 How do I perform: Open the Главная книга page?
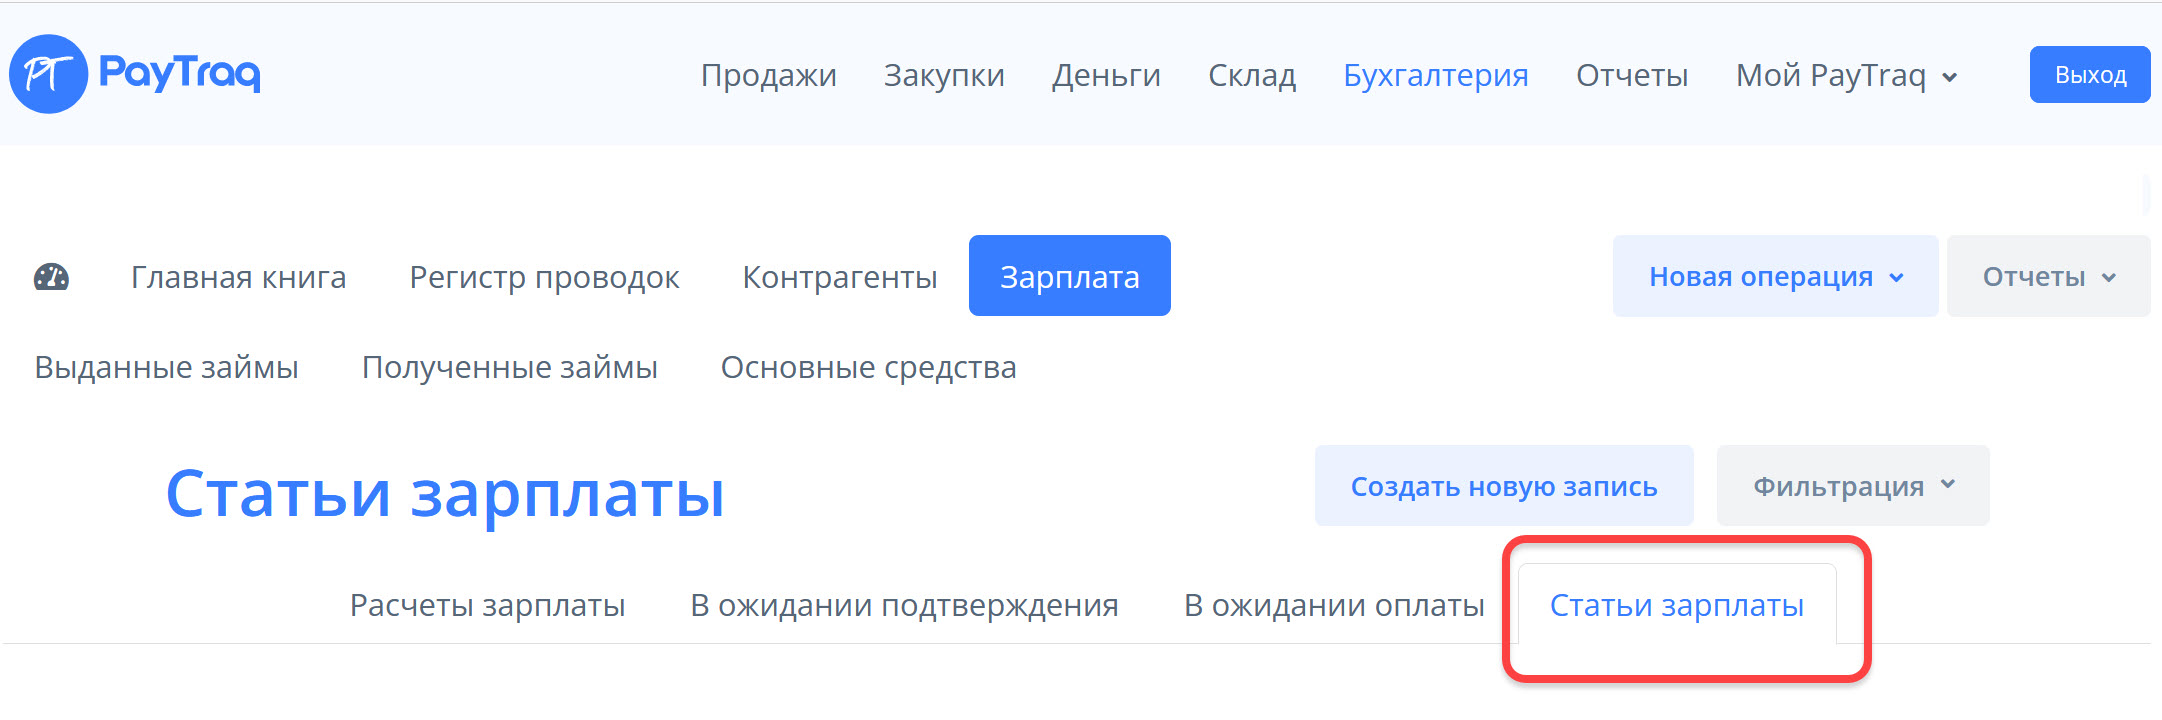coord(239,277)
